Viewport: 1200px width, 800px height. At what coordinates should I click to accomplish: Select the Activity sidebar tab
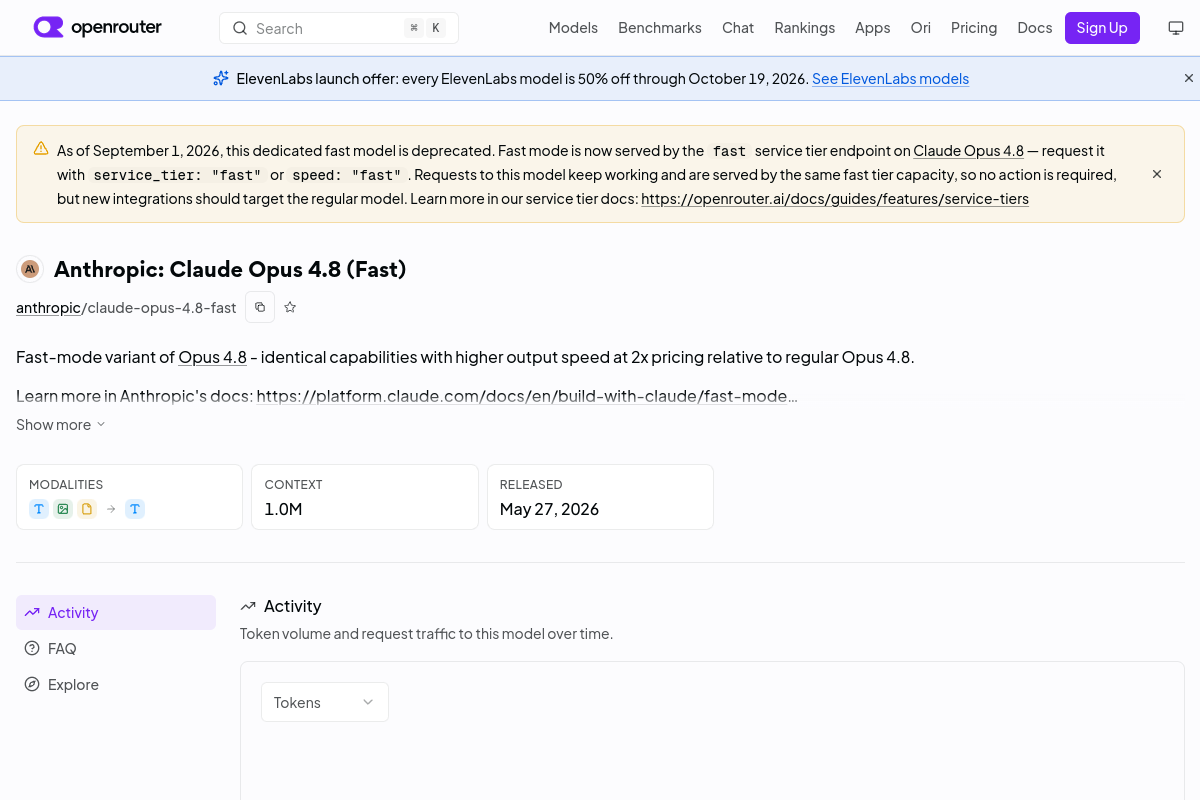[116, 613]
